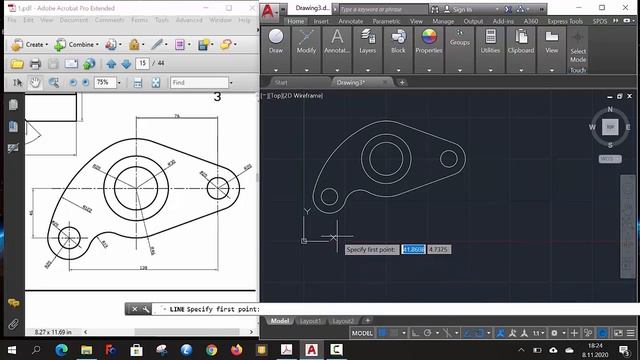Screen dimensions: 640x360
Task: Select the Marquee Zoom tool in Acrobat
Action: coord(53,83)
